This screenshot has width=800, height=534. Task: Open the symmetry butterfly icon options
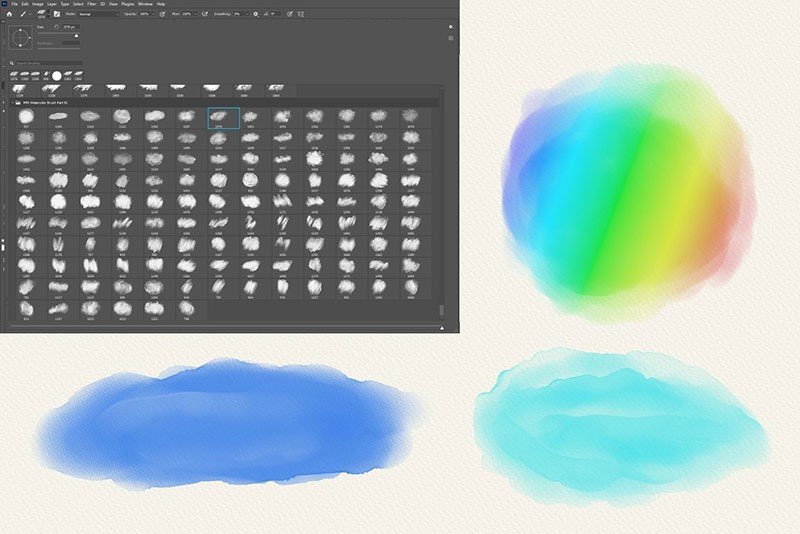301,14
